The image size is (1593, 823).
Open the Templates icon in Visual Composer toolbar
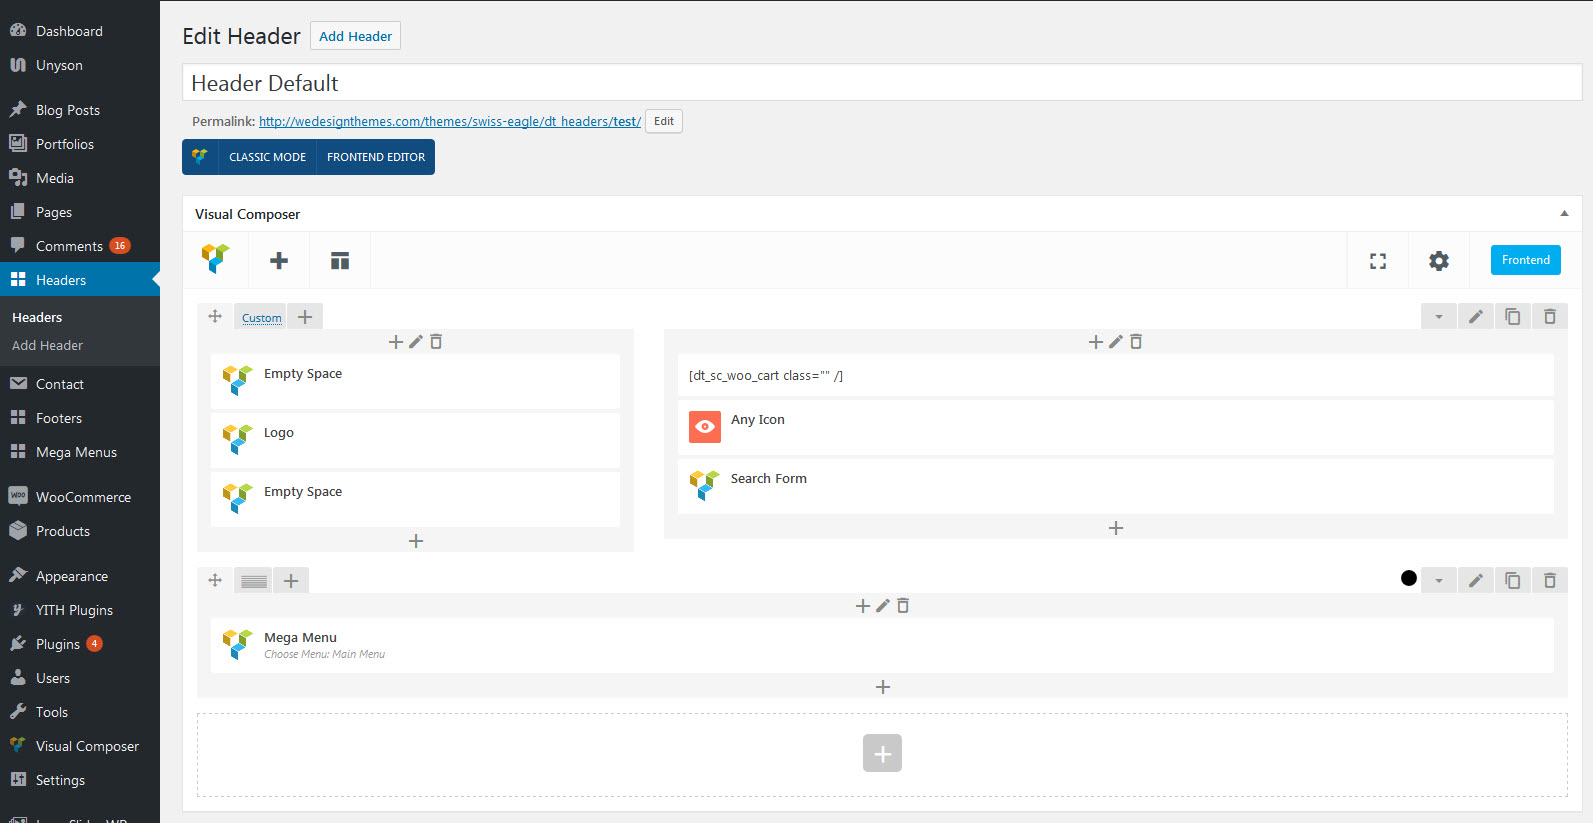tap(340, 261)
